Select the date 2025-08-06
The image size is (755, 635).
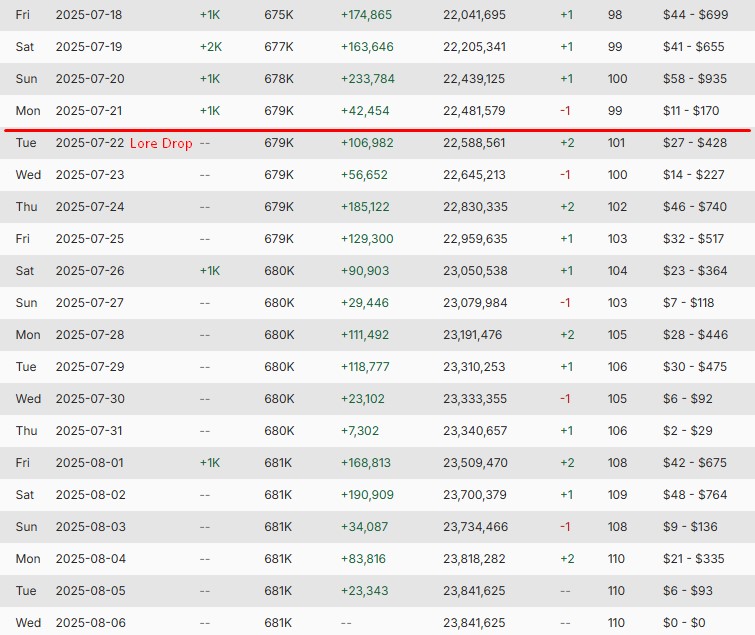(91, 623)
